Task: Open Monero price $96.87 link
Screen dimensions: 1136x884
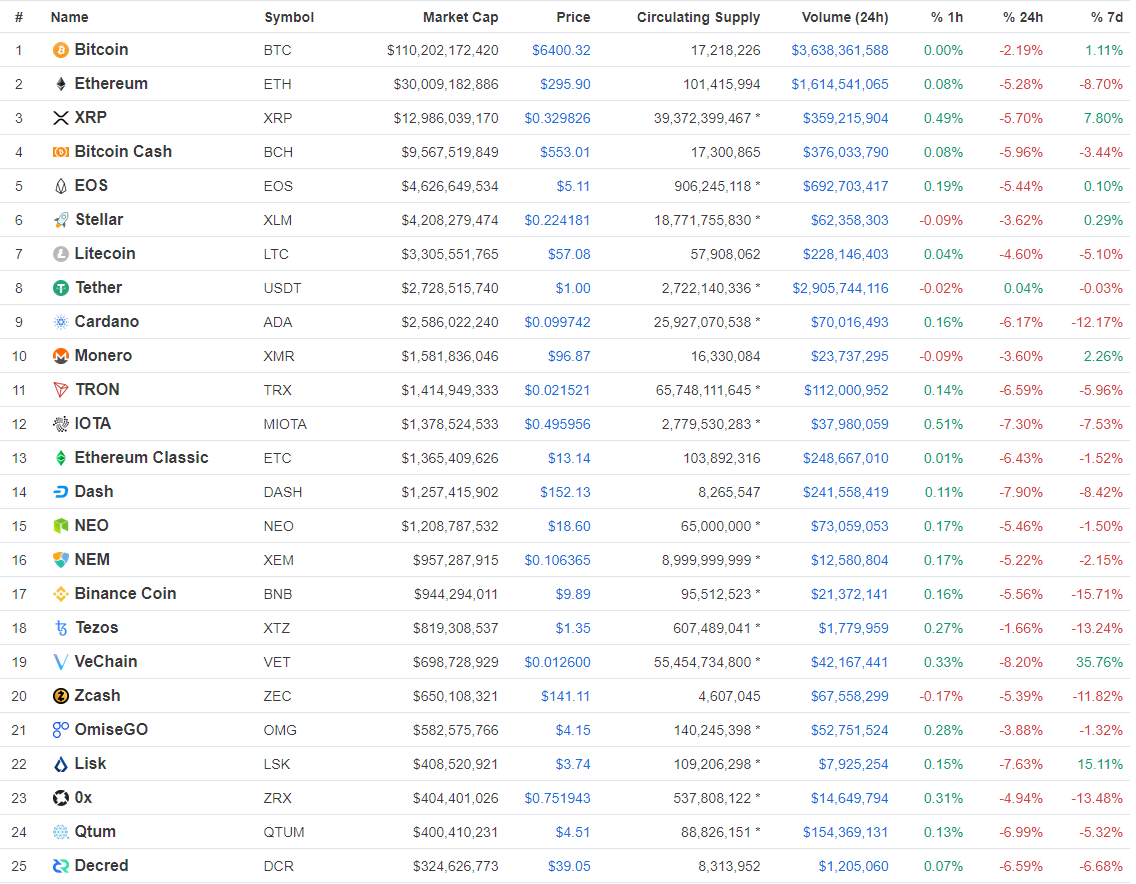Action: click(x=569, y=356)
